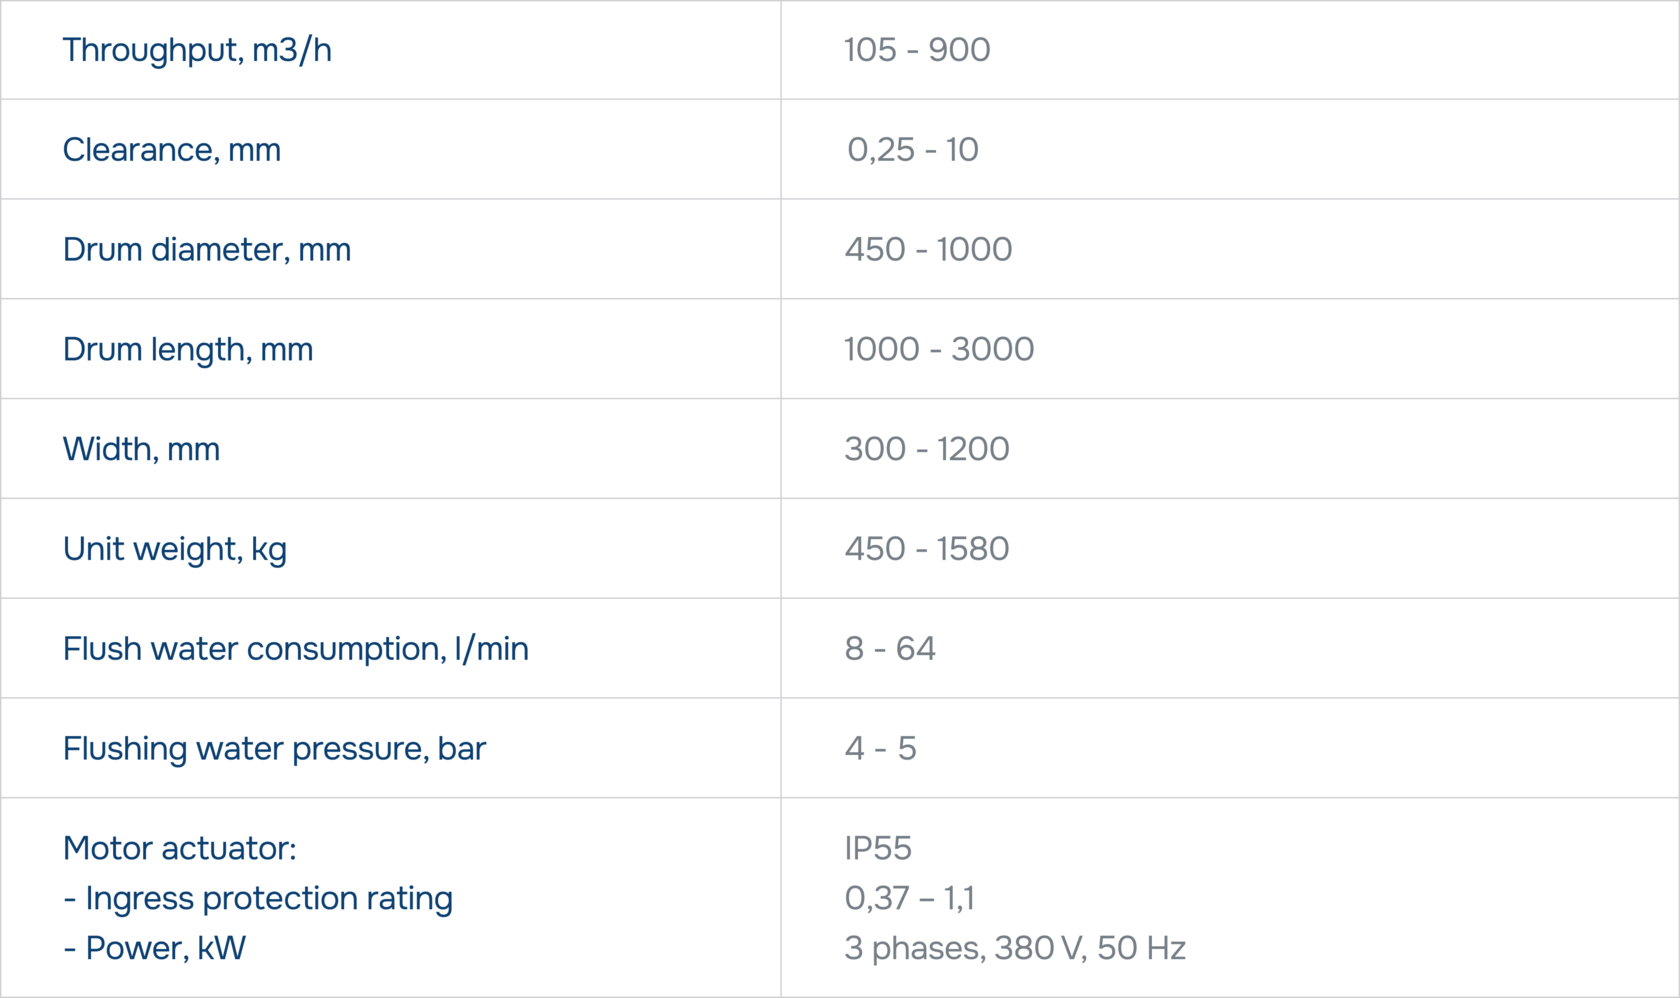
Task: Click the 300 - 1200 width value
Action: [x=927, y=449]
